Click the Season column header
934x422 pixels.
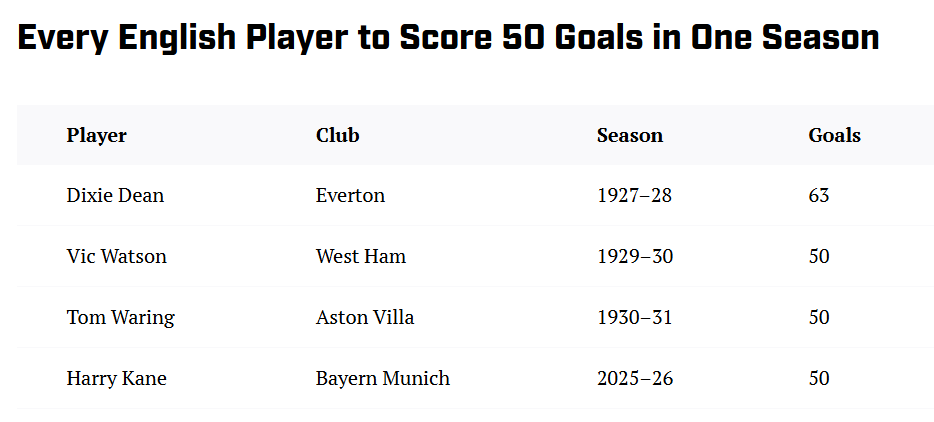coord(630,135)
